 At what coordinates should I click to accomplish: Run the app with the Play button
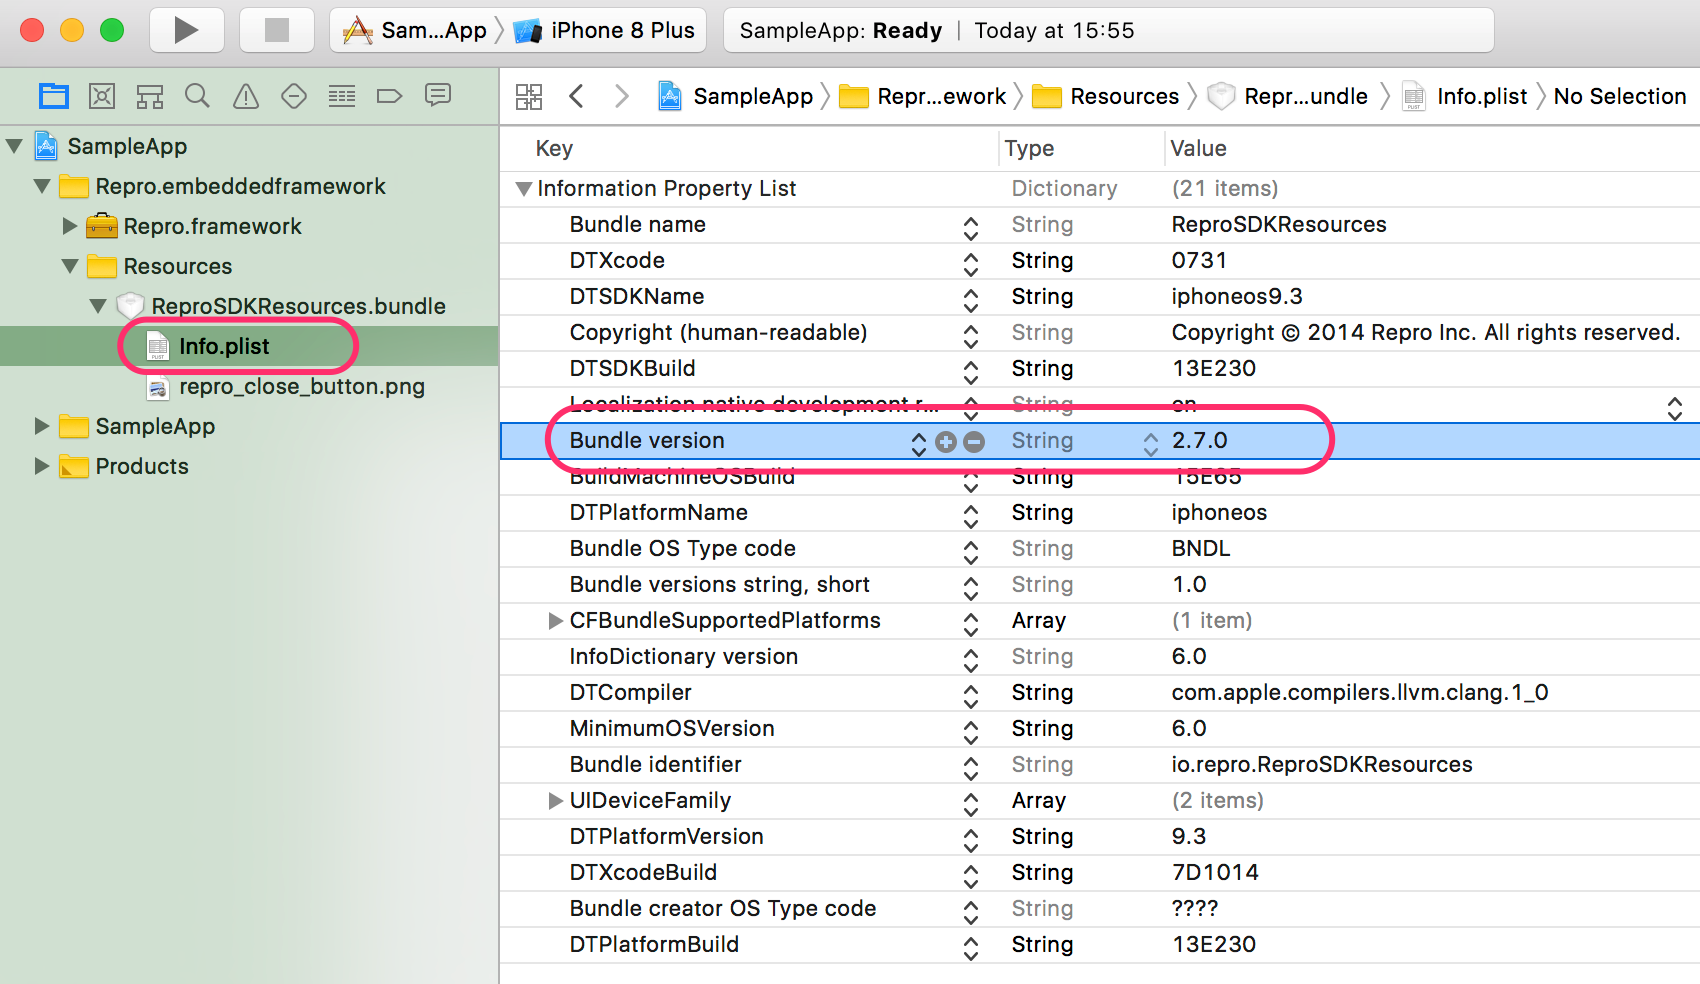point(186,30)
